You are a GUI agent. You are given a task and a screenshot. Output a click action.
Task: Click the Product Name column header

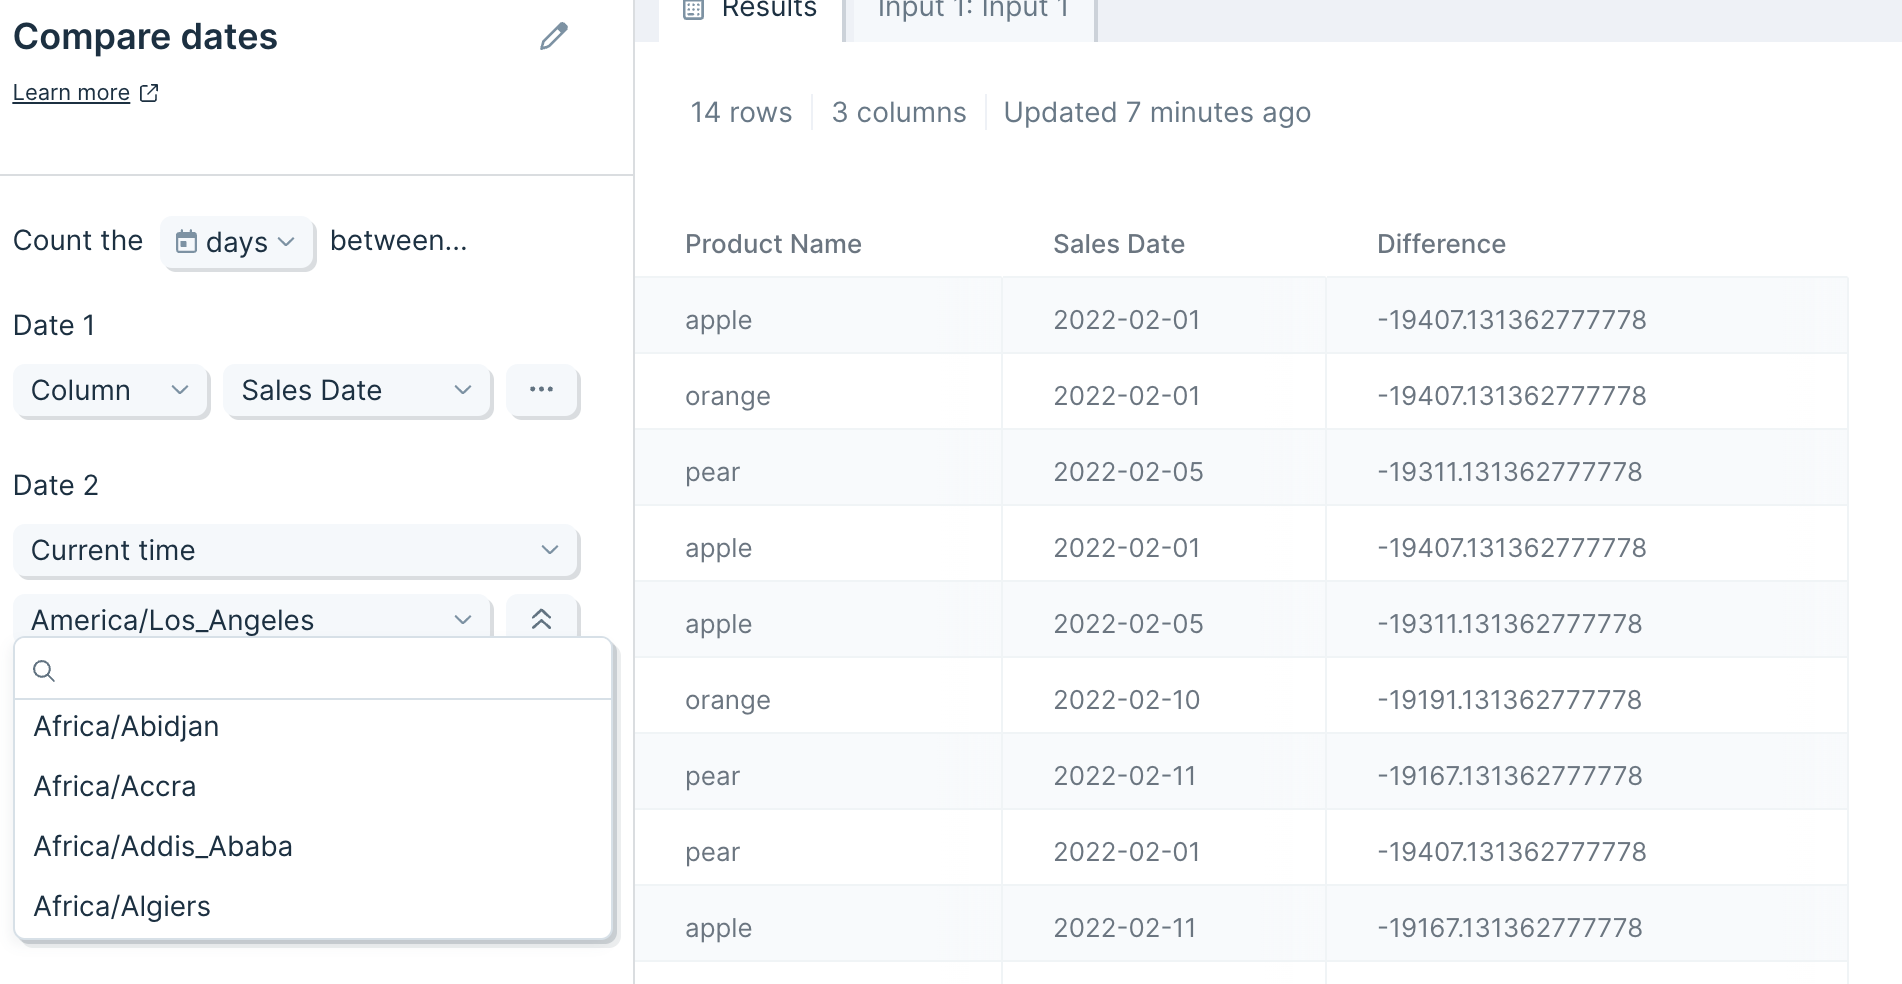pyautogui.click(x=773, y=245)
